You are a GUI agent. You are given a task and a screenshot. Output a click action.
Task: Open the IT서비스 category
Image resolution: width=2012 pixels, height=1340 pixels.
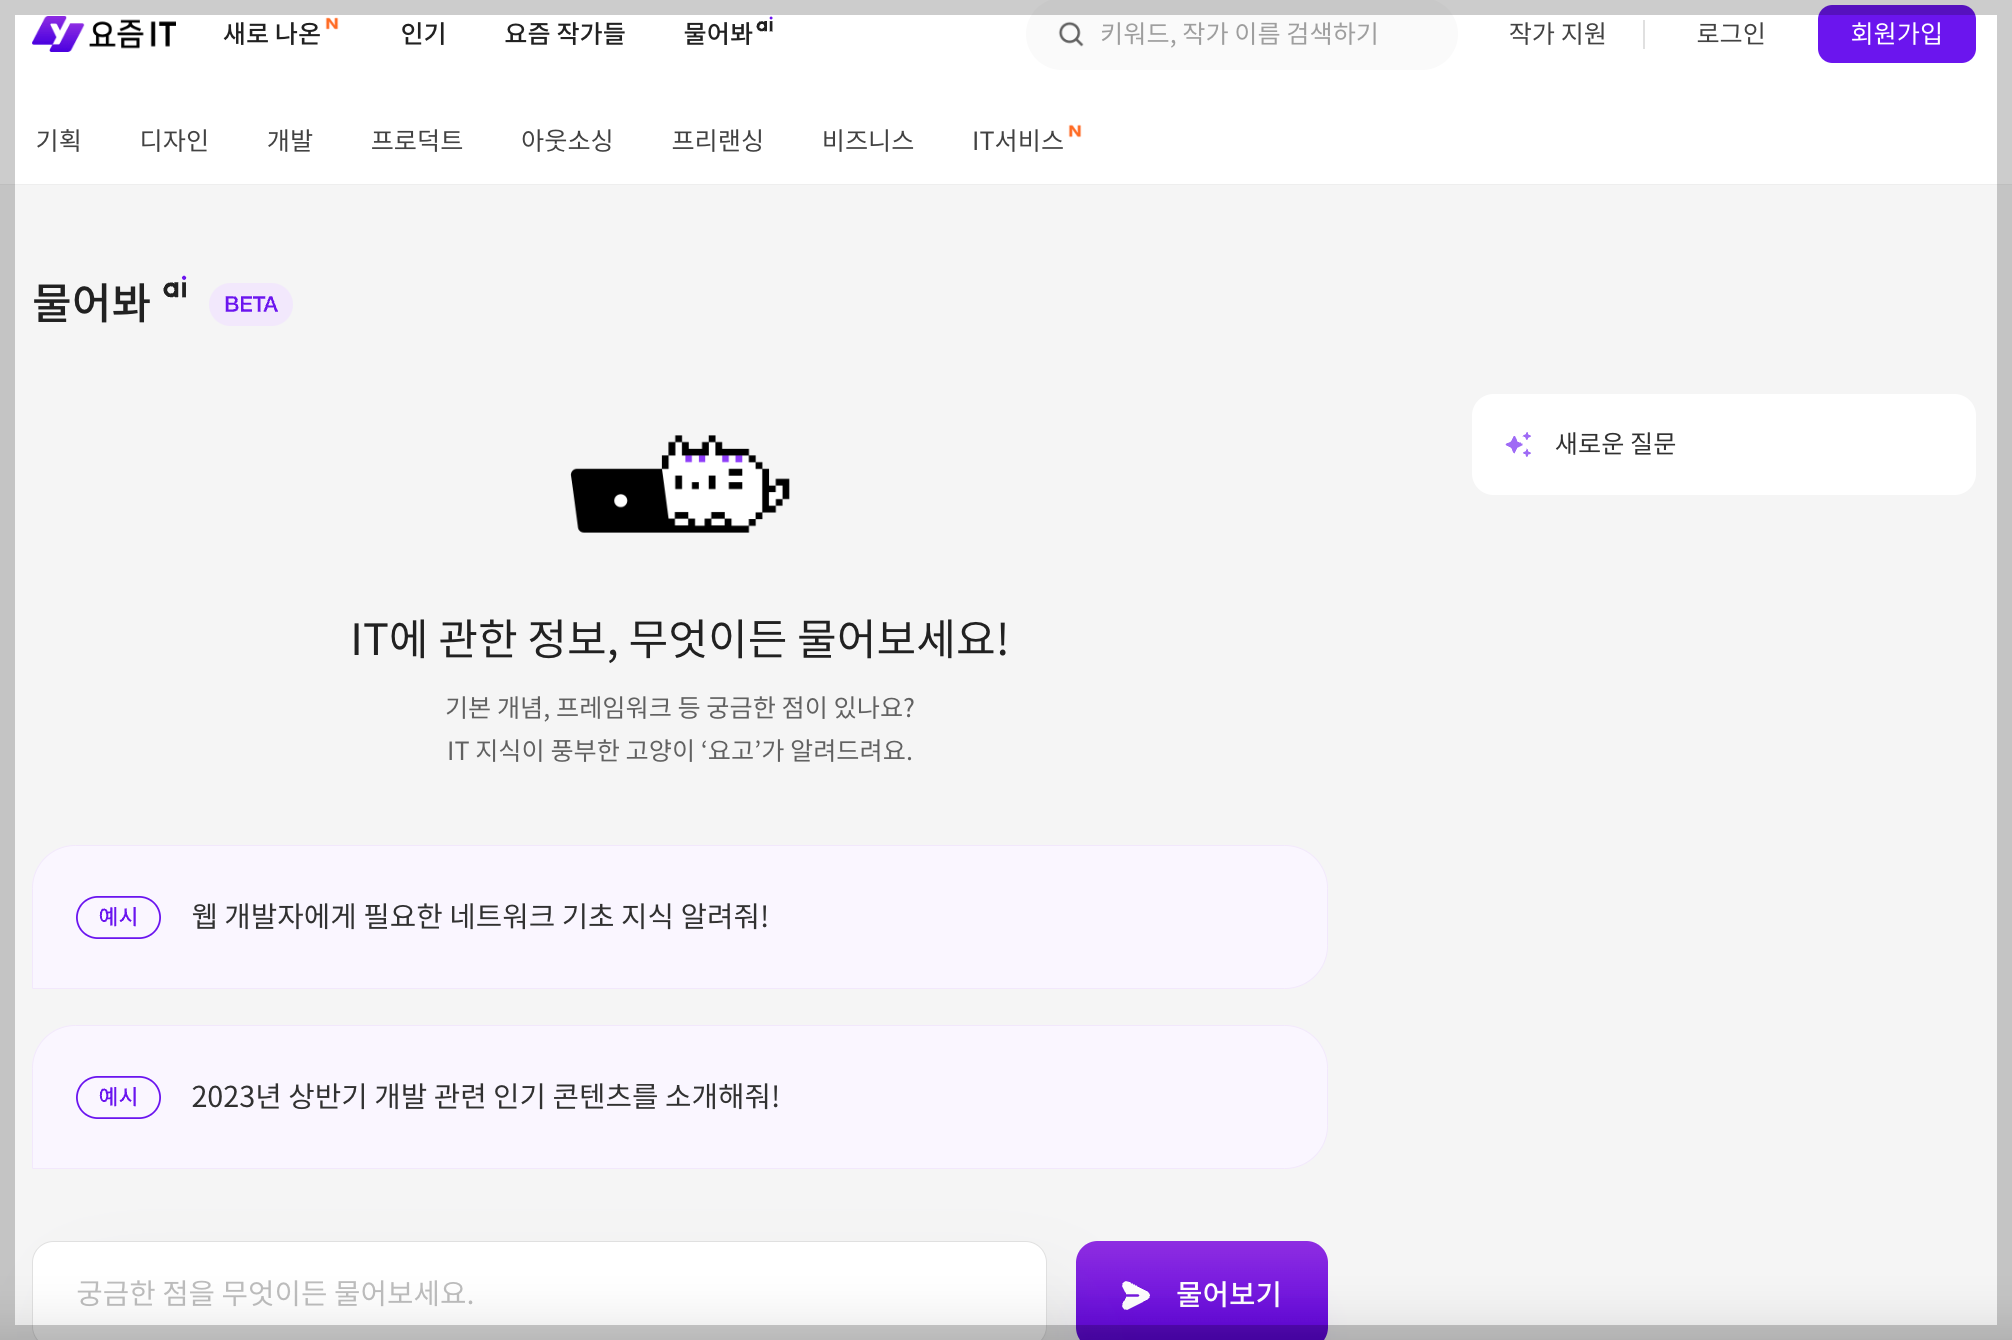pyautogui.click(x=1018, y=140)
